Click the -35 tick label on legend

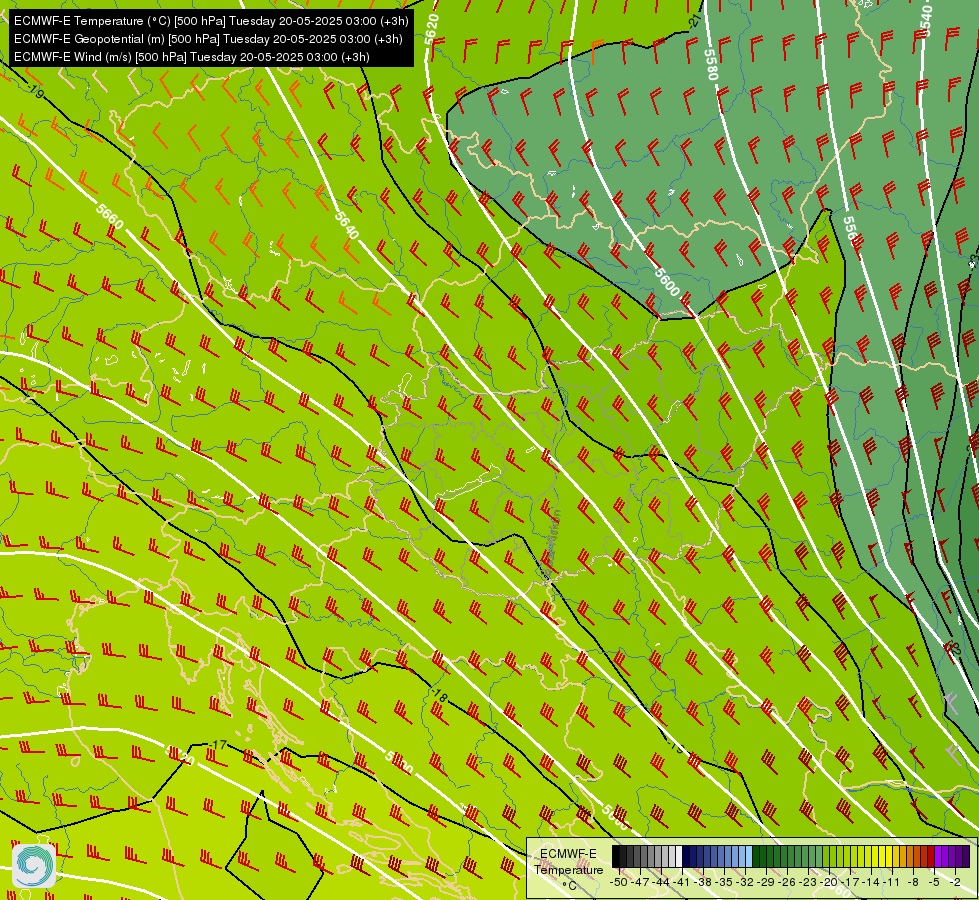coord(724,882)
